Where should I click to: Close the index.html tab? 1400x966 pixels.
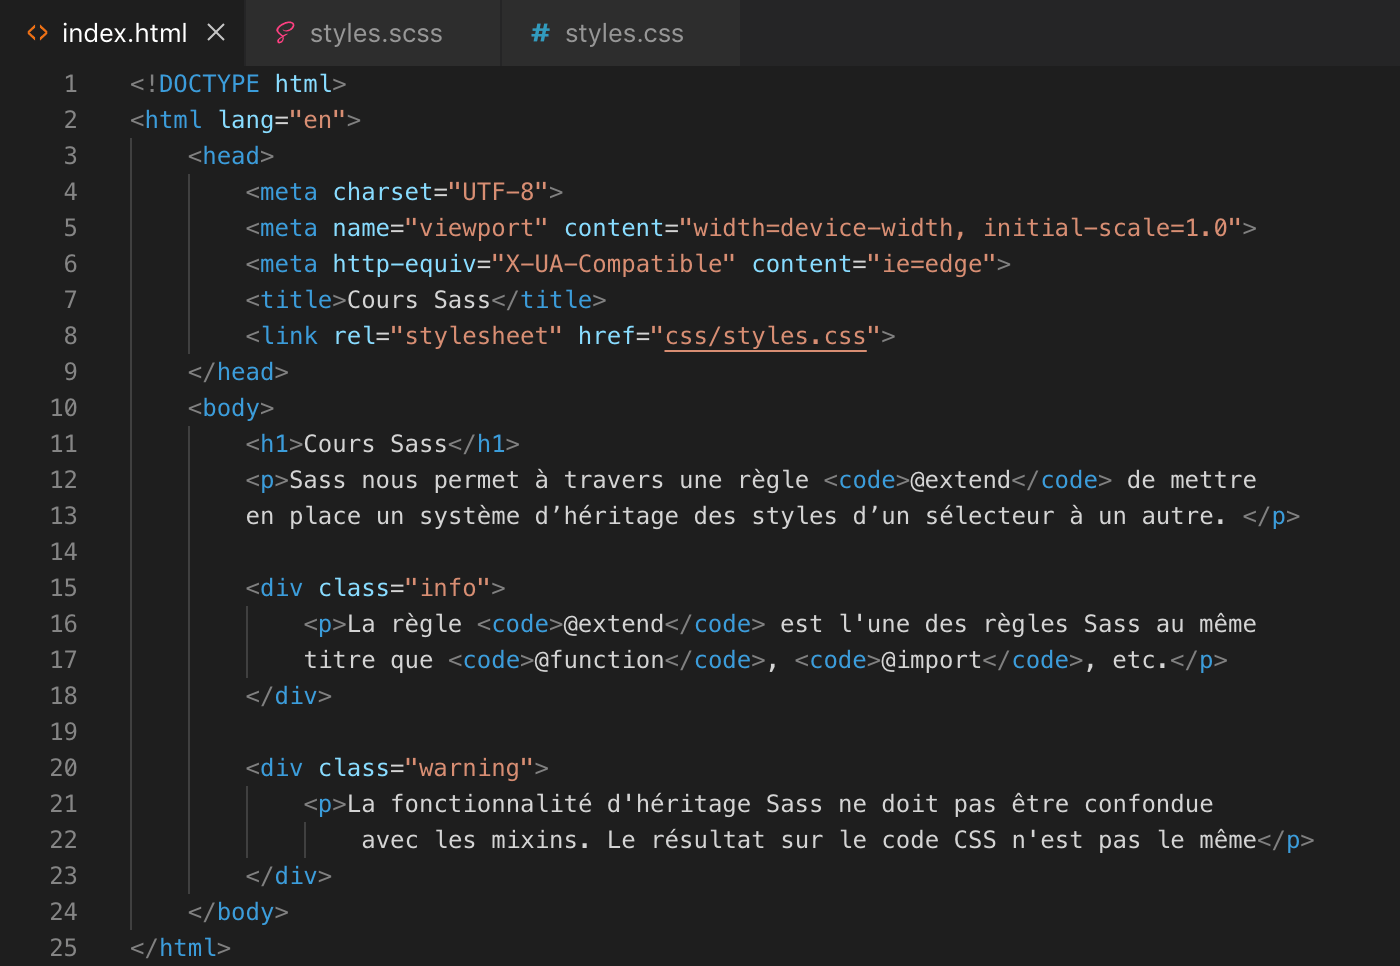[x=216, y=31]
